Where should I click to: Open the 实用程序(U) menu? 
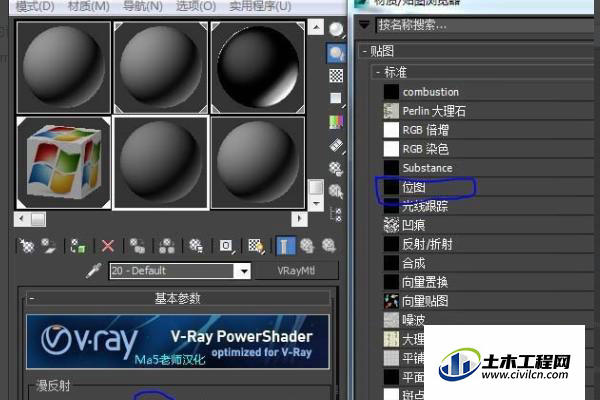260,7
